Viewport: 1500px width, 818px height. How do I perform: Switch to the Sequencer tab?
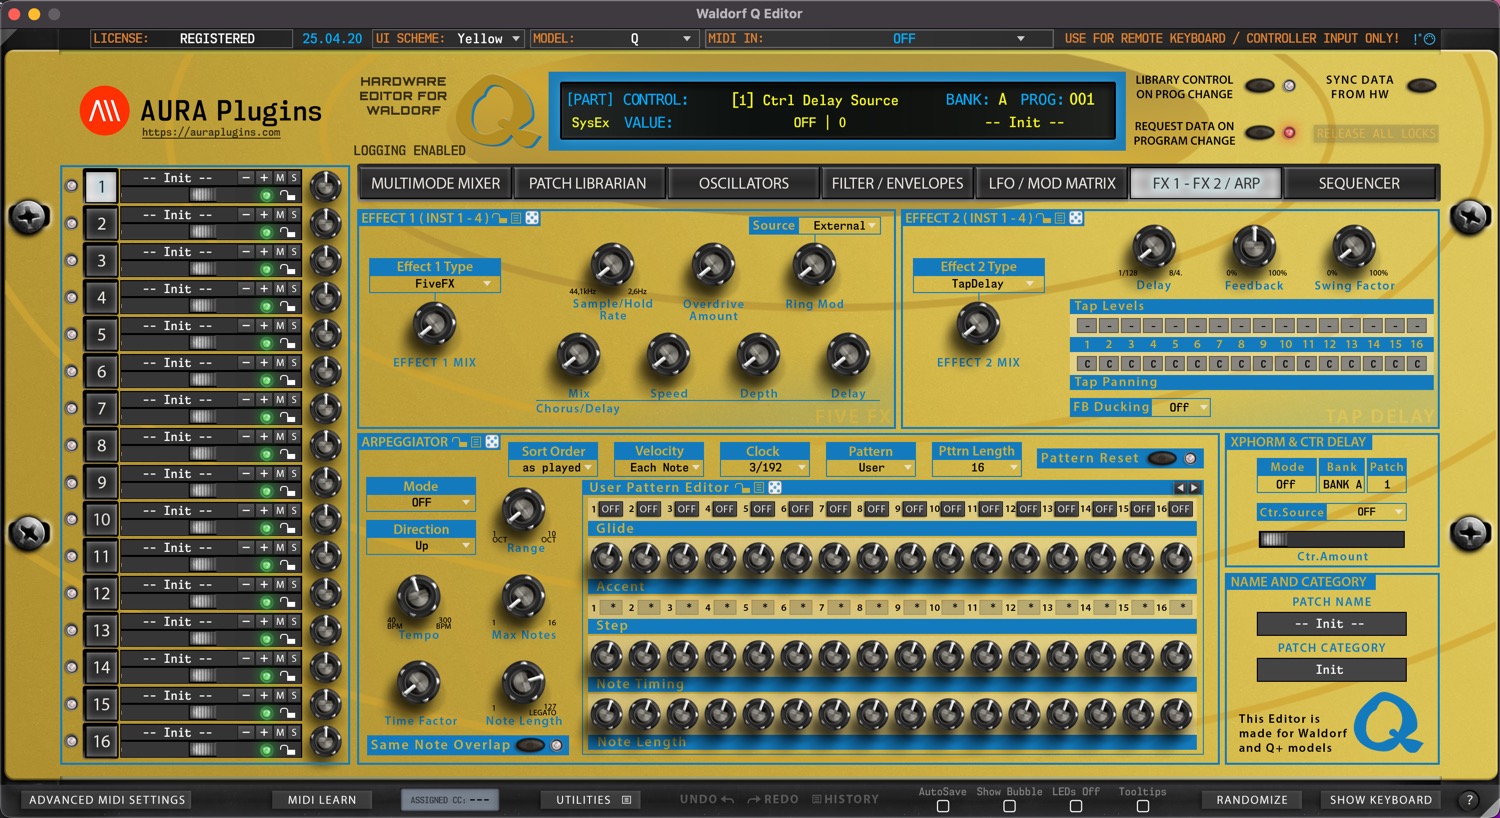click(1359, 183)
